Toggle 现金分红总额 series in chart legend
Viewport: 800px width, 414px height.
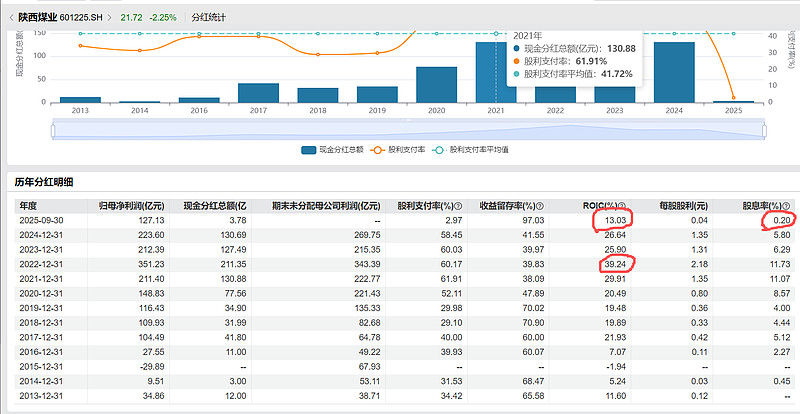coord(330,150)
